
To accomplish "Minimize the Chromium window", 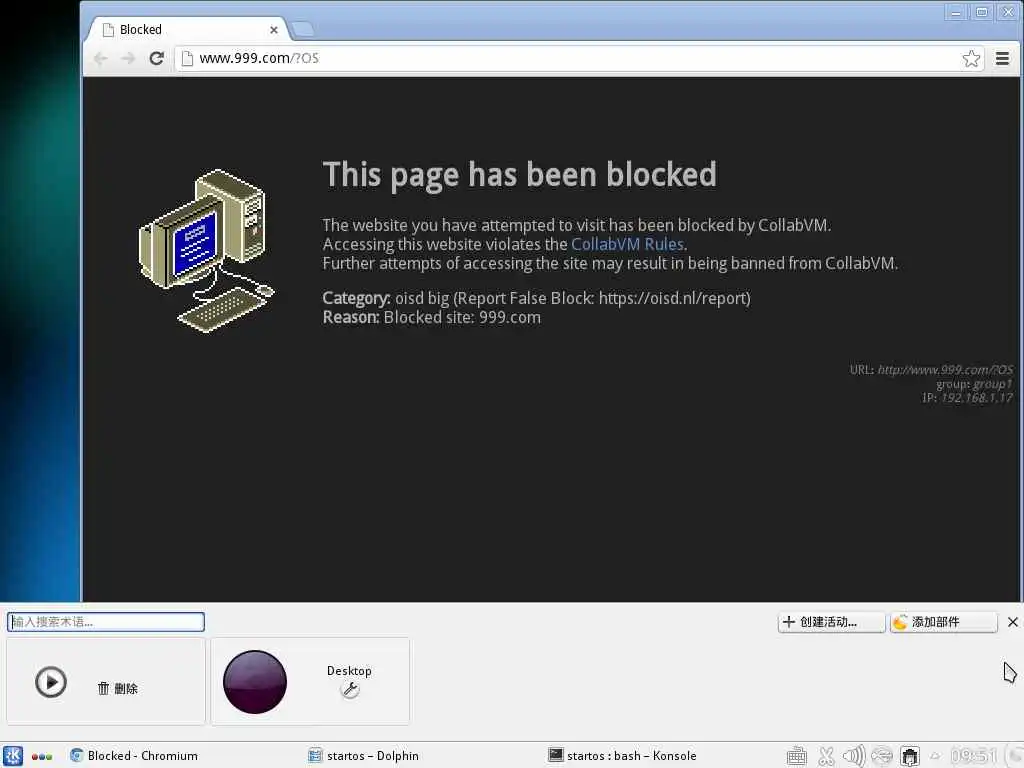I will click(x=955, y=12).
